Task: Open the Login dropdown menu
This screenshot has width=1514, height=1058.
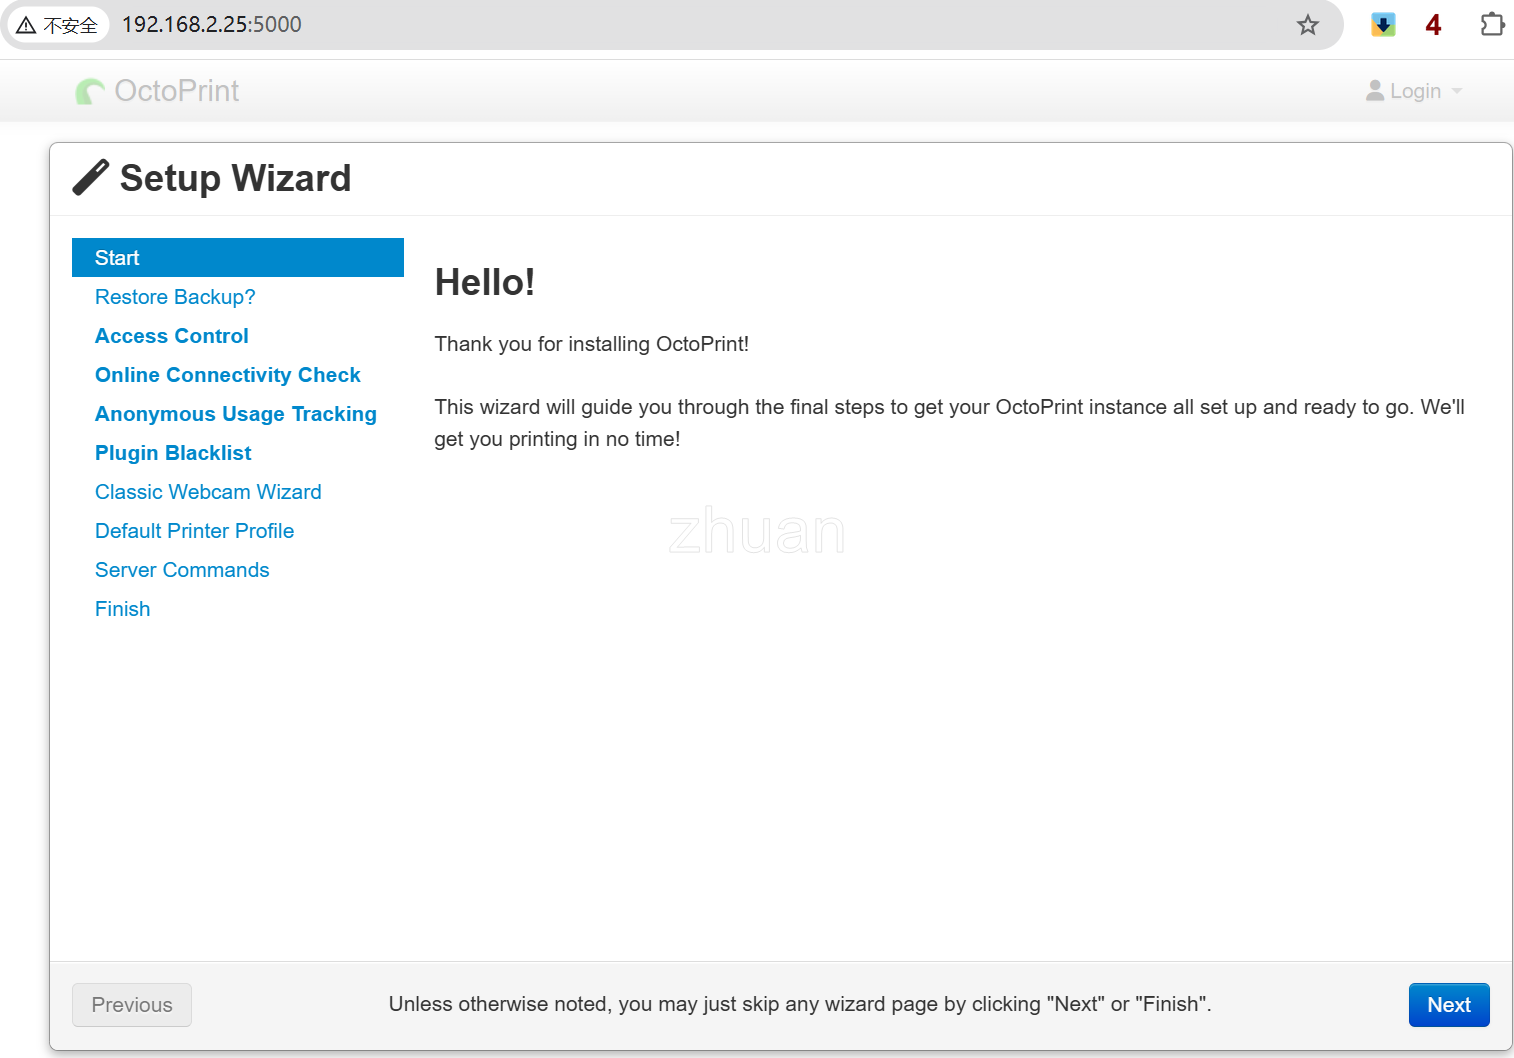Action: [x=1414, y=91]
